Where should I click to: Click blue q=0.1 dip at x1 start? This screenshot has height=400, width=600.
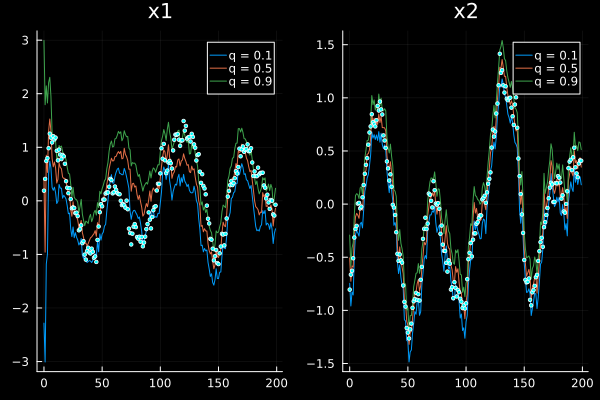point(45,360)
